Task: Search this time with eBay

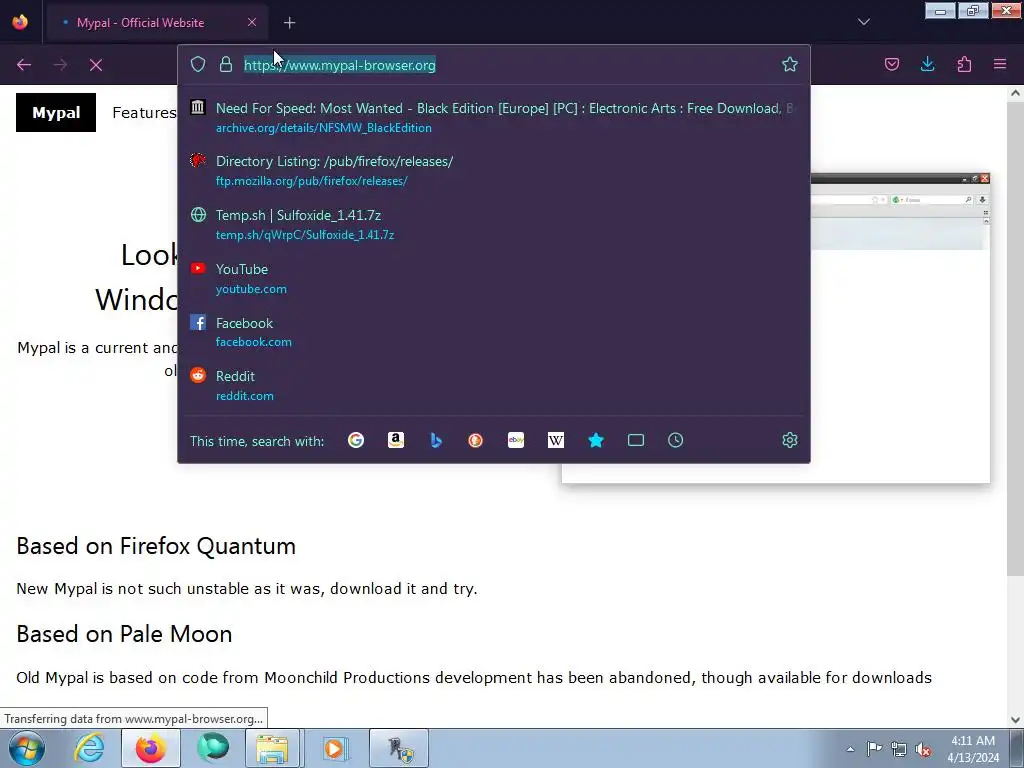Action: [x=516, y=440]
